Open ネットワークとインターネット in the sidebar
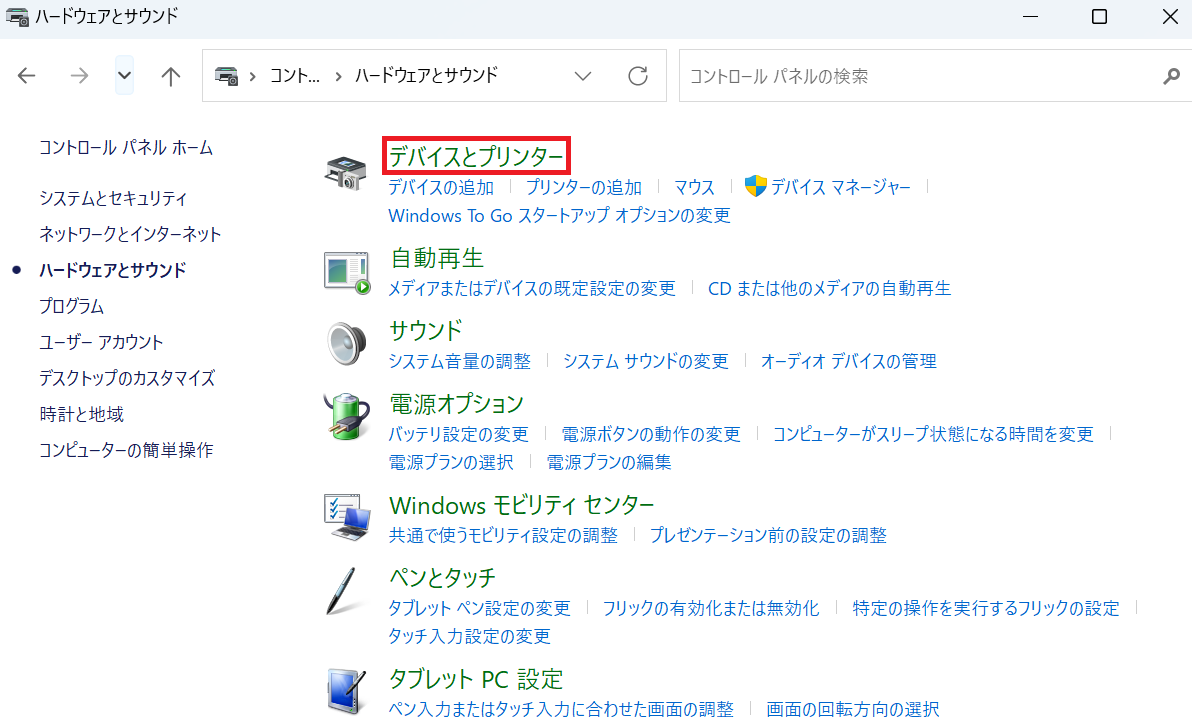This screenshot has height=725, width=1192. (x=130, y=234)
